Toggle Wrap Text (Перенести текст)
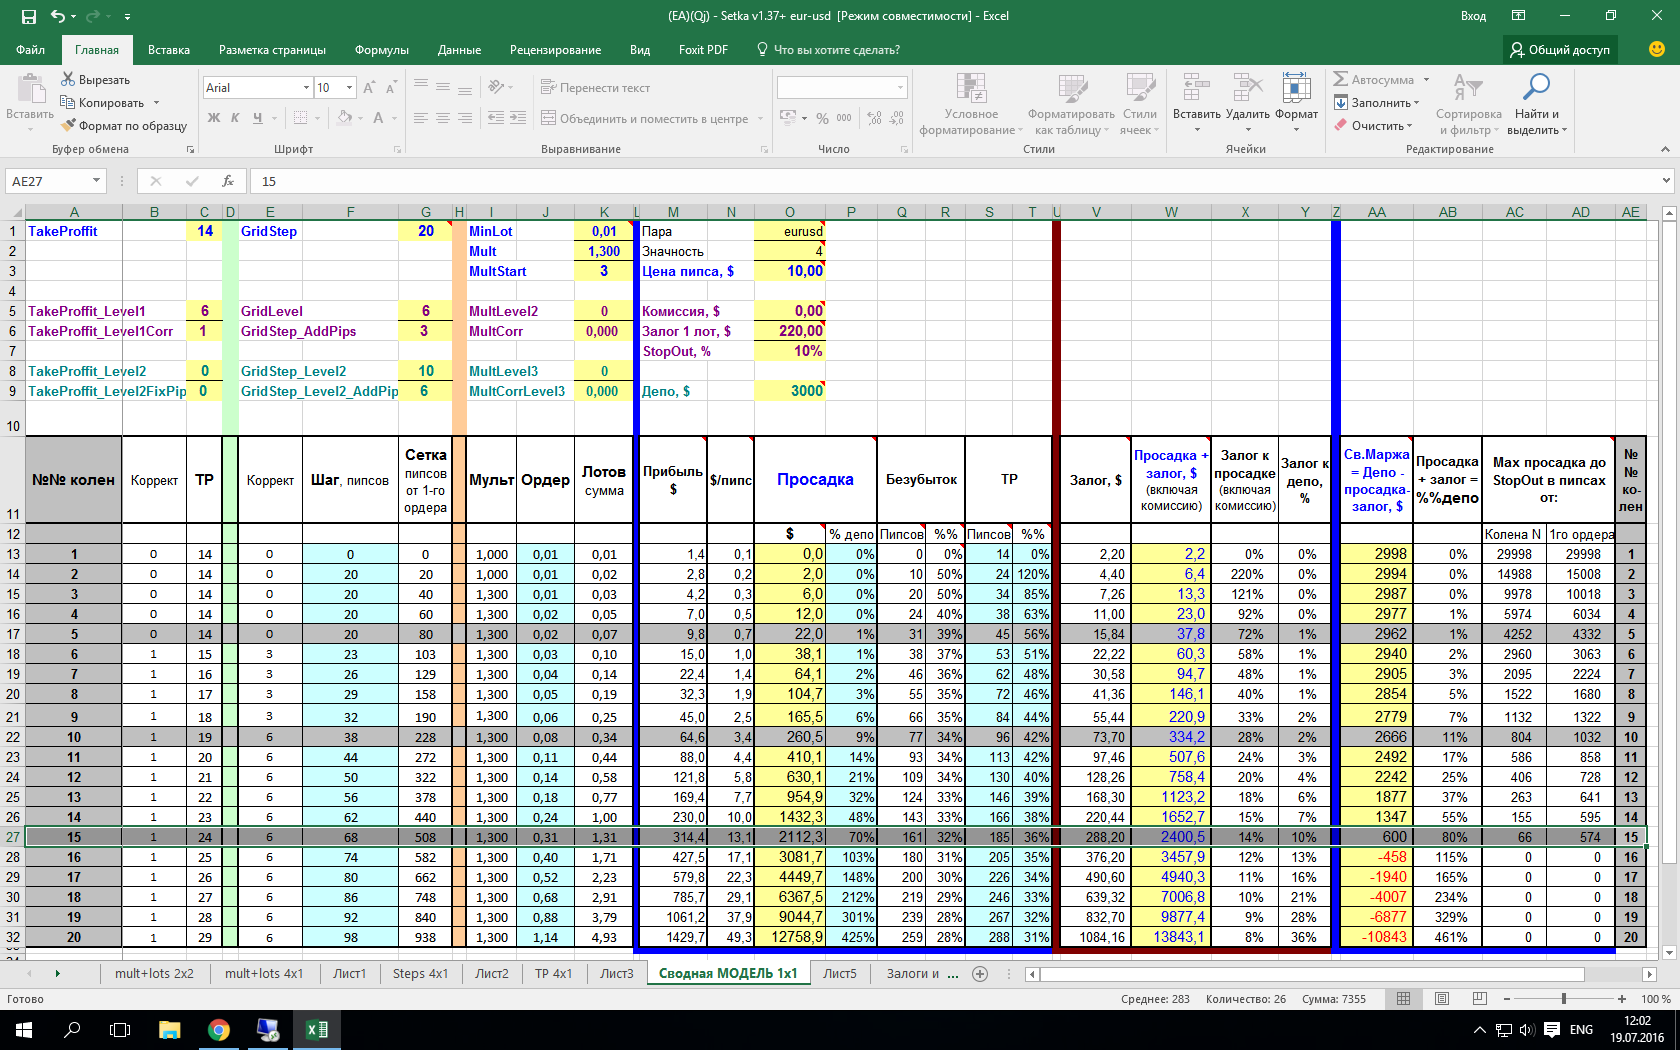The image size is (1680, 1050). coord(595,88)
